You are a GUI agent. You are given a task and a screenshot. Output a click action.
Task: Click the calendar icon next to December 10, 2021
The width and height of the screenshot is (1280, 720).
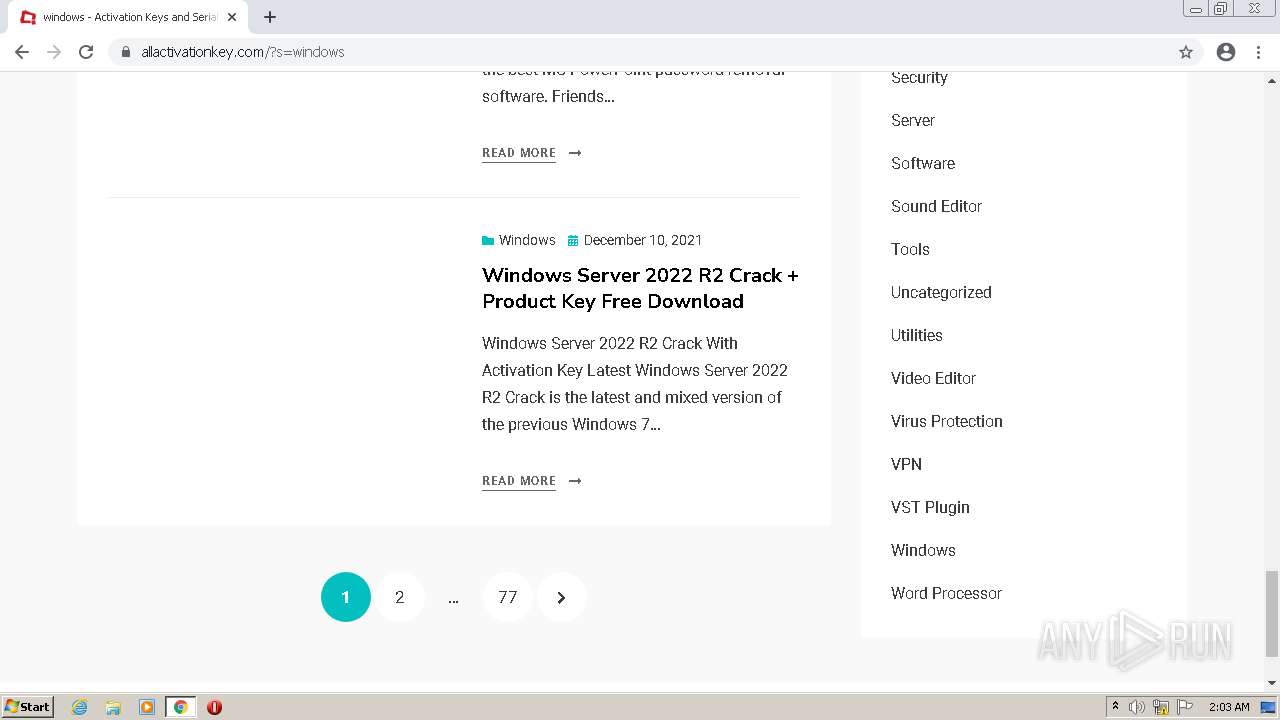pos(573,240)
